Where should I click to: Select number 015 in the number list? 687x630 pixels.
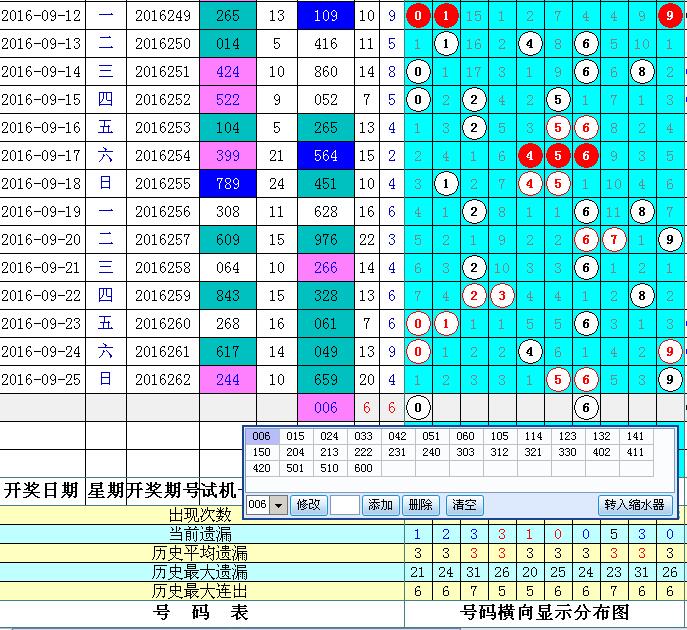pyautogui.click(x=294, y=437)
